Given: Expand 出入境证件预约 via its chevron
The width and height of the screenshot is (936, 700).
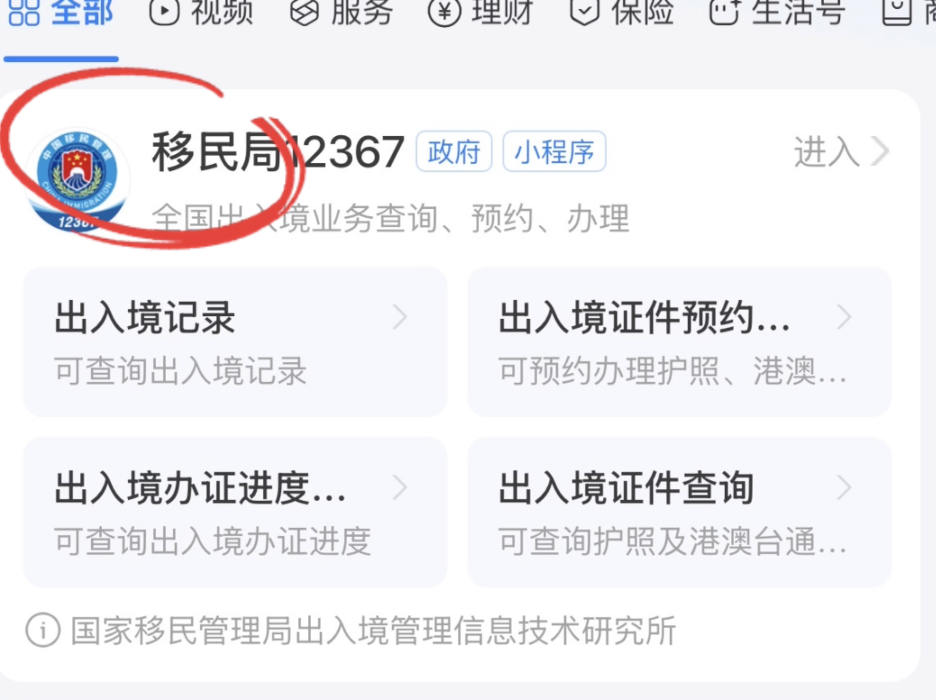Looking at the screenshot, I should (843, 317).
